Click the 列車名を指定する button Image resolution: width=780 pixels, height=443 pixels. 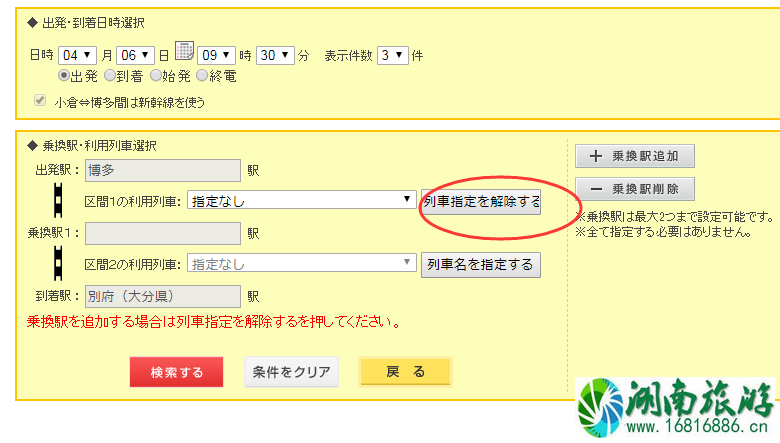(481, 265)
